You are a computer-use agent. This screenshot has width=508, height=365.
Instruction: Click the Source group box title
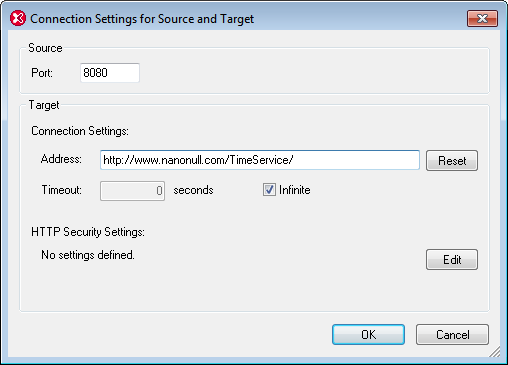(x=45, y=48)
